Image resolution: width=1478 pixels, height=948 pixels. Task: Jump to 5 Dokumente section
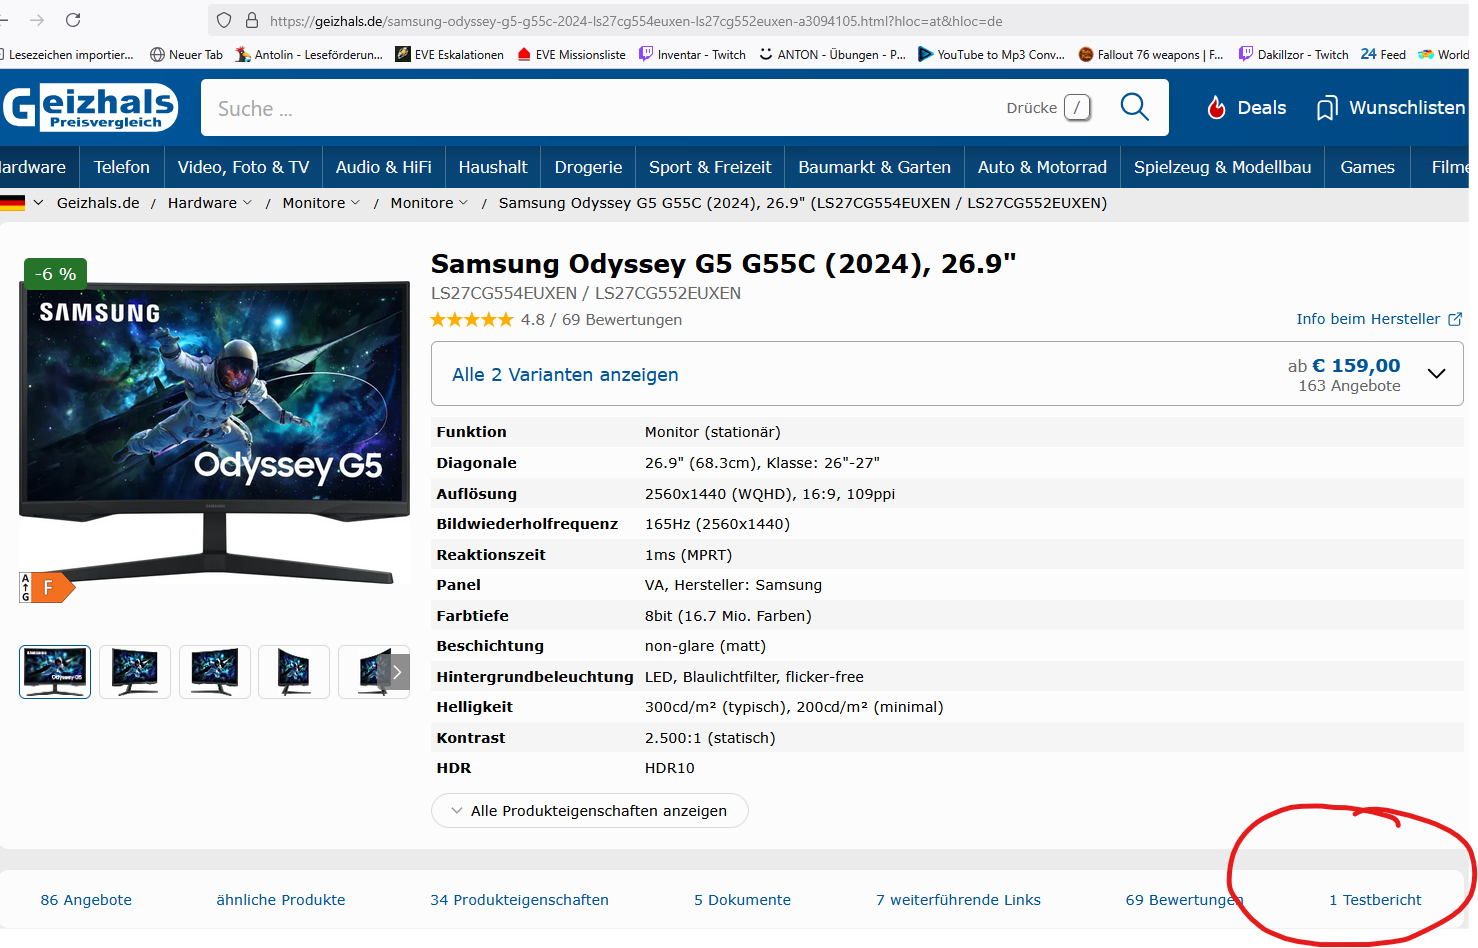pyautogui.click(x=742, y=900)
